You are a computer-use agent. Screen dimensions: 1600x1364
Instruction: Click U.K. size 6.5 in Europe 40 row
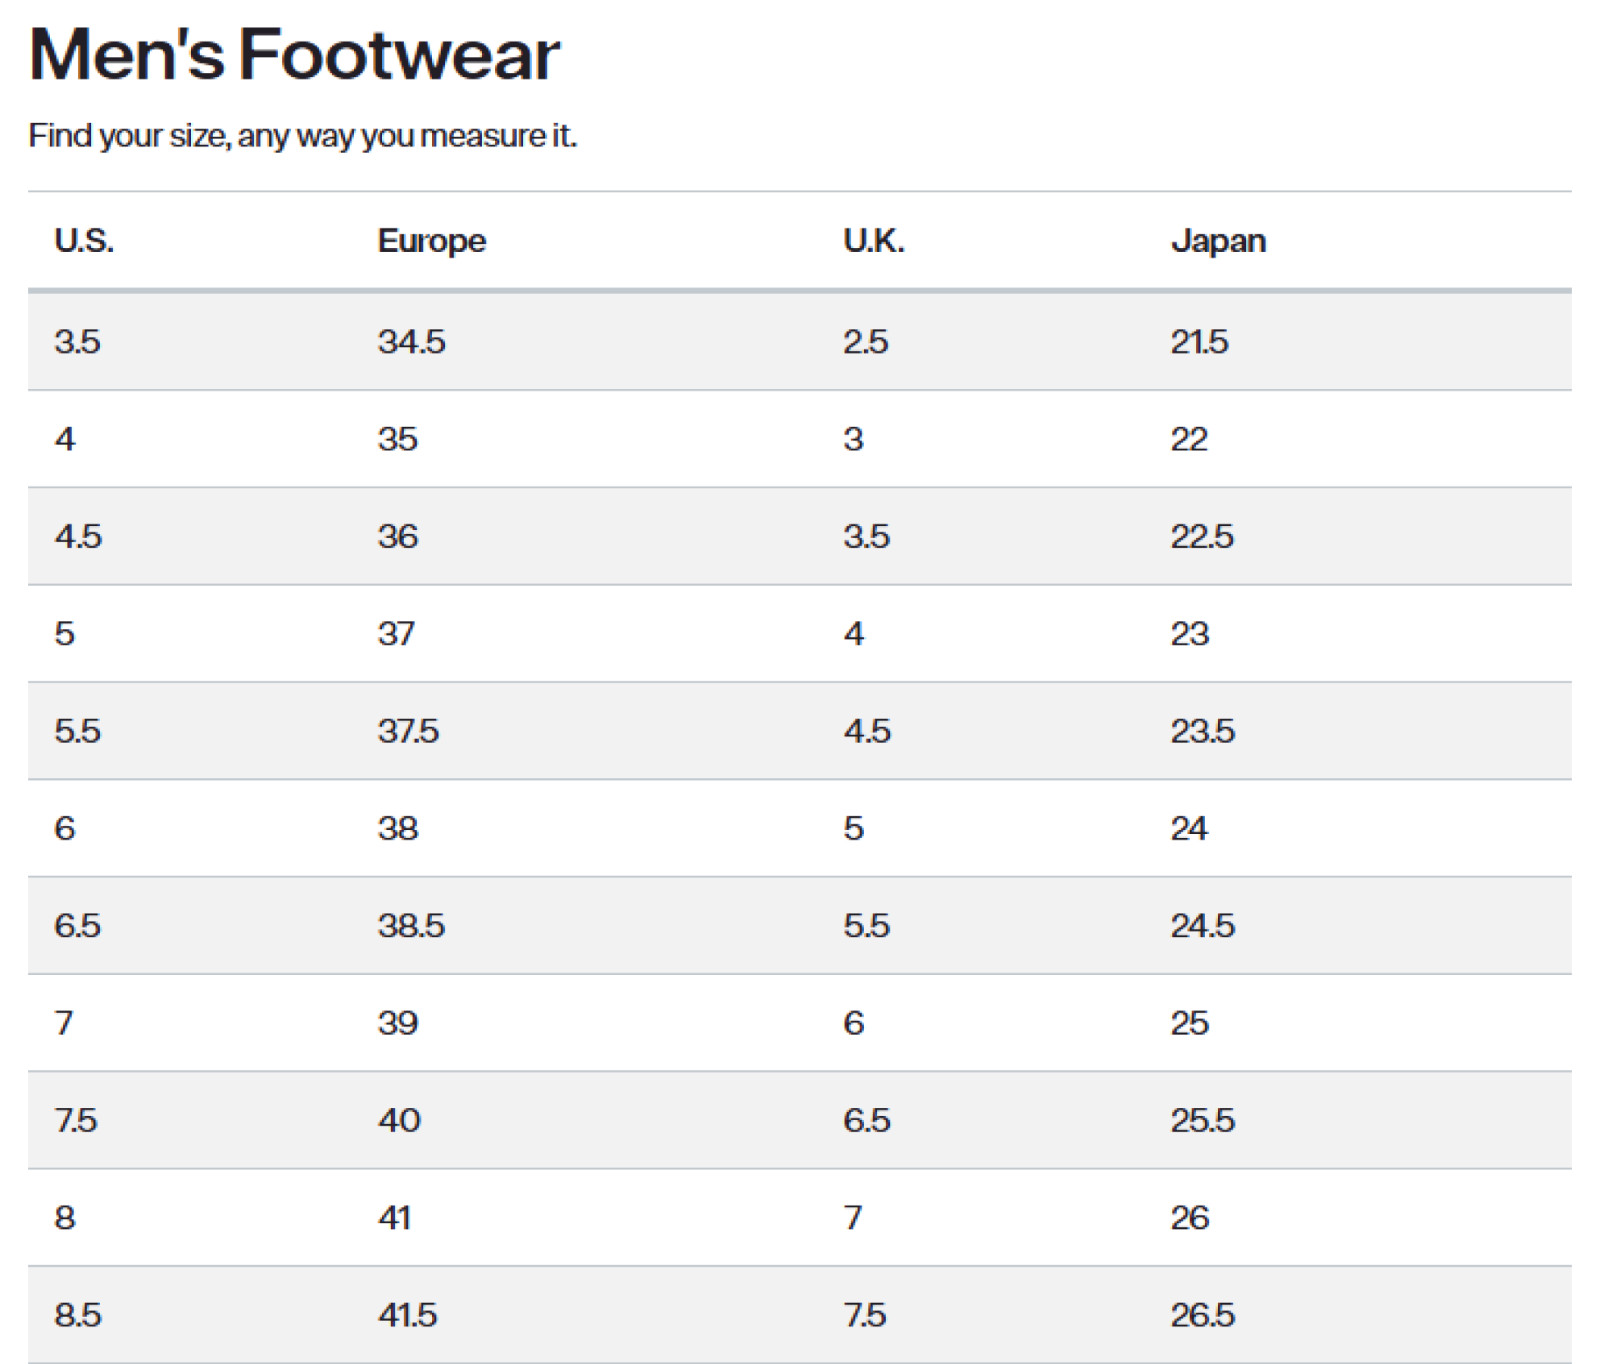point(866,1120)
